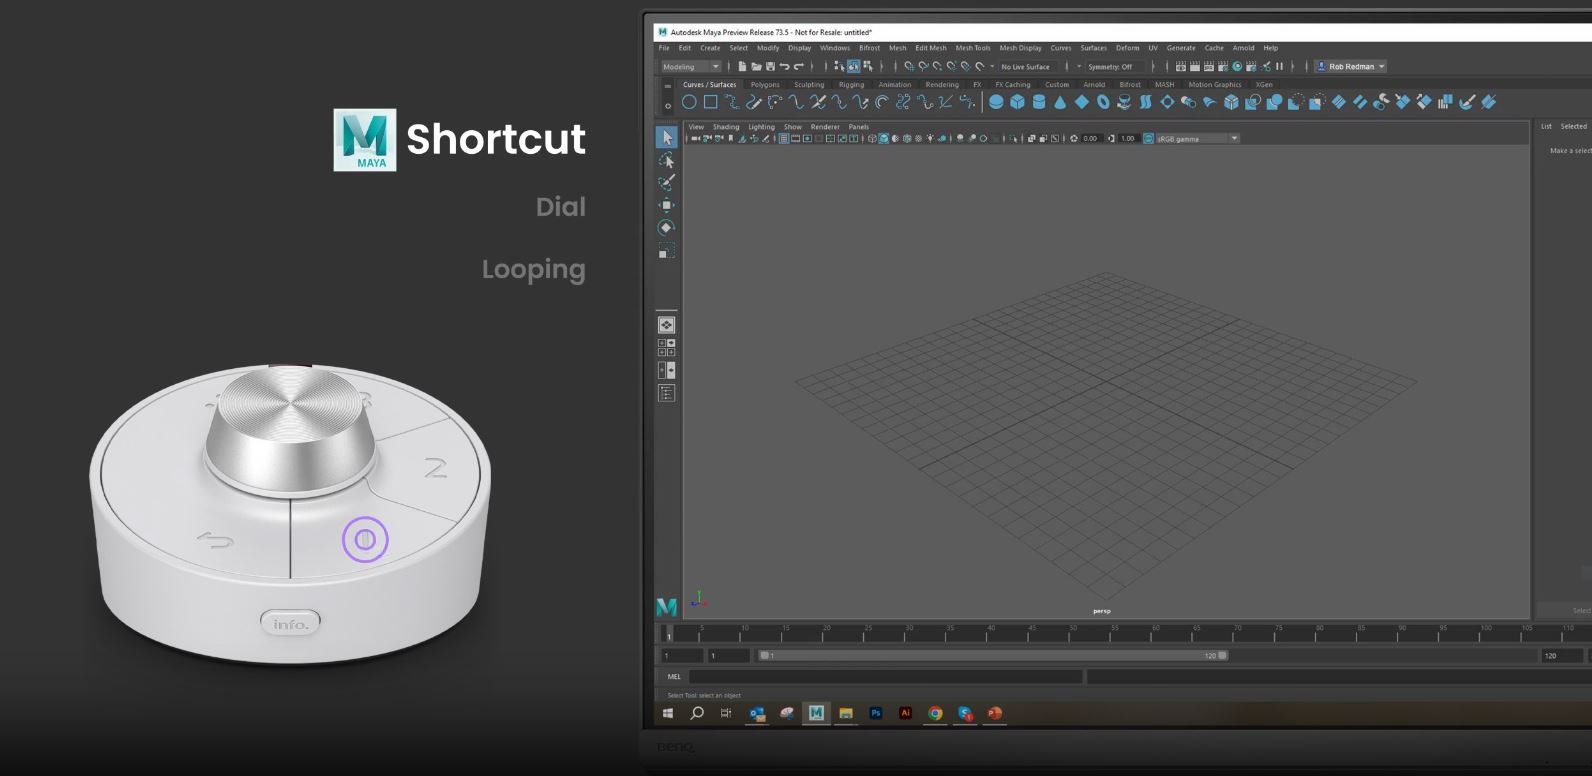The height and width of the screenshot is (776, 1592).
Task: Switch to the four-view pane layout
Action: (x=666, y=347)
